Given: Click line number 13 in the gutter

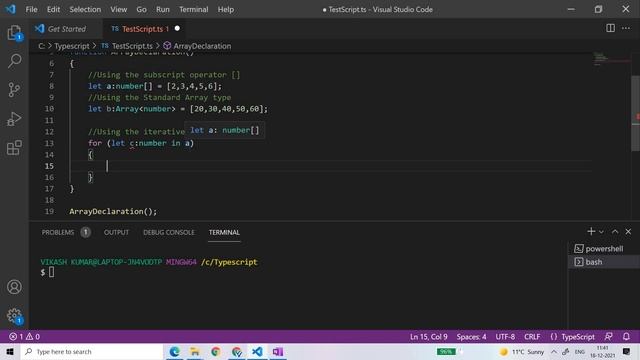Looking at the screenshot, I should coord(49,143).
